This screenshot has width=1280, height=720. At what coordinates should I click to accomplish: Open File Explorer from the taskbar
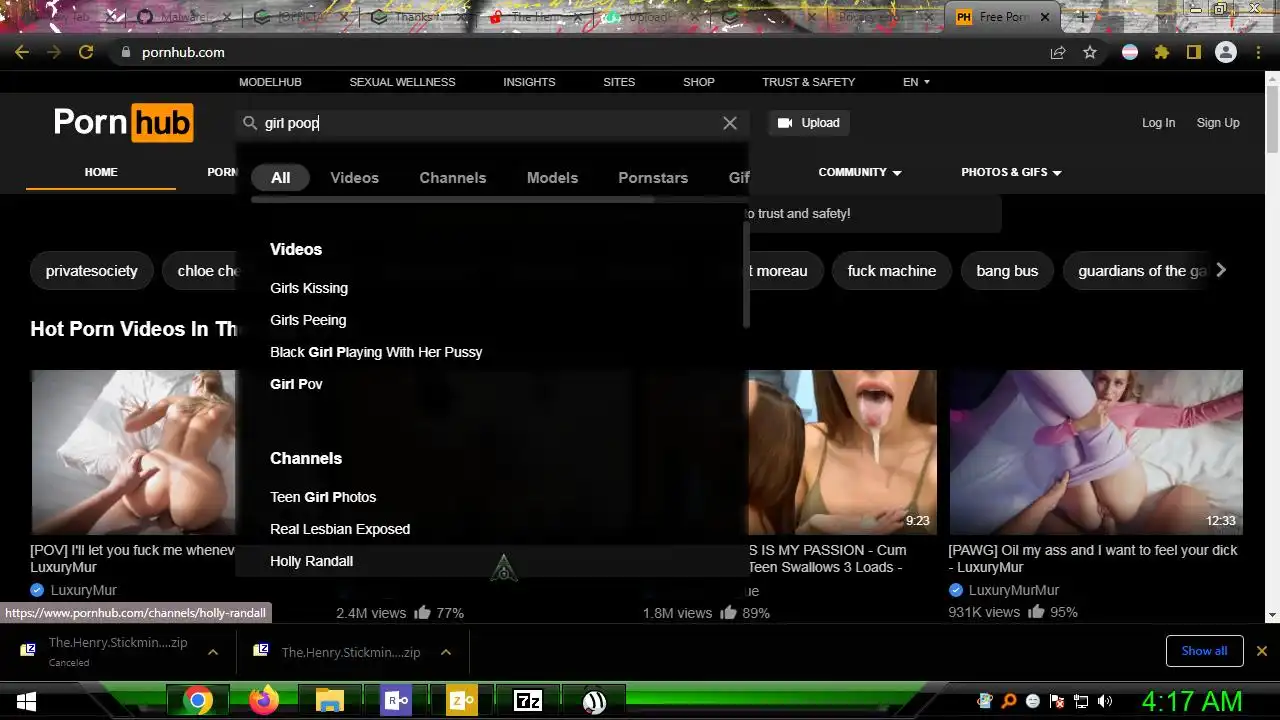tap(330, 701)
